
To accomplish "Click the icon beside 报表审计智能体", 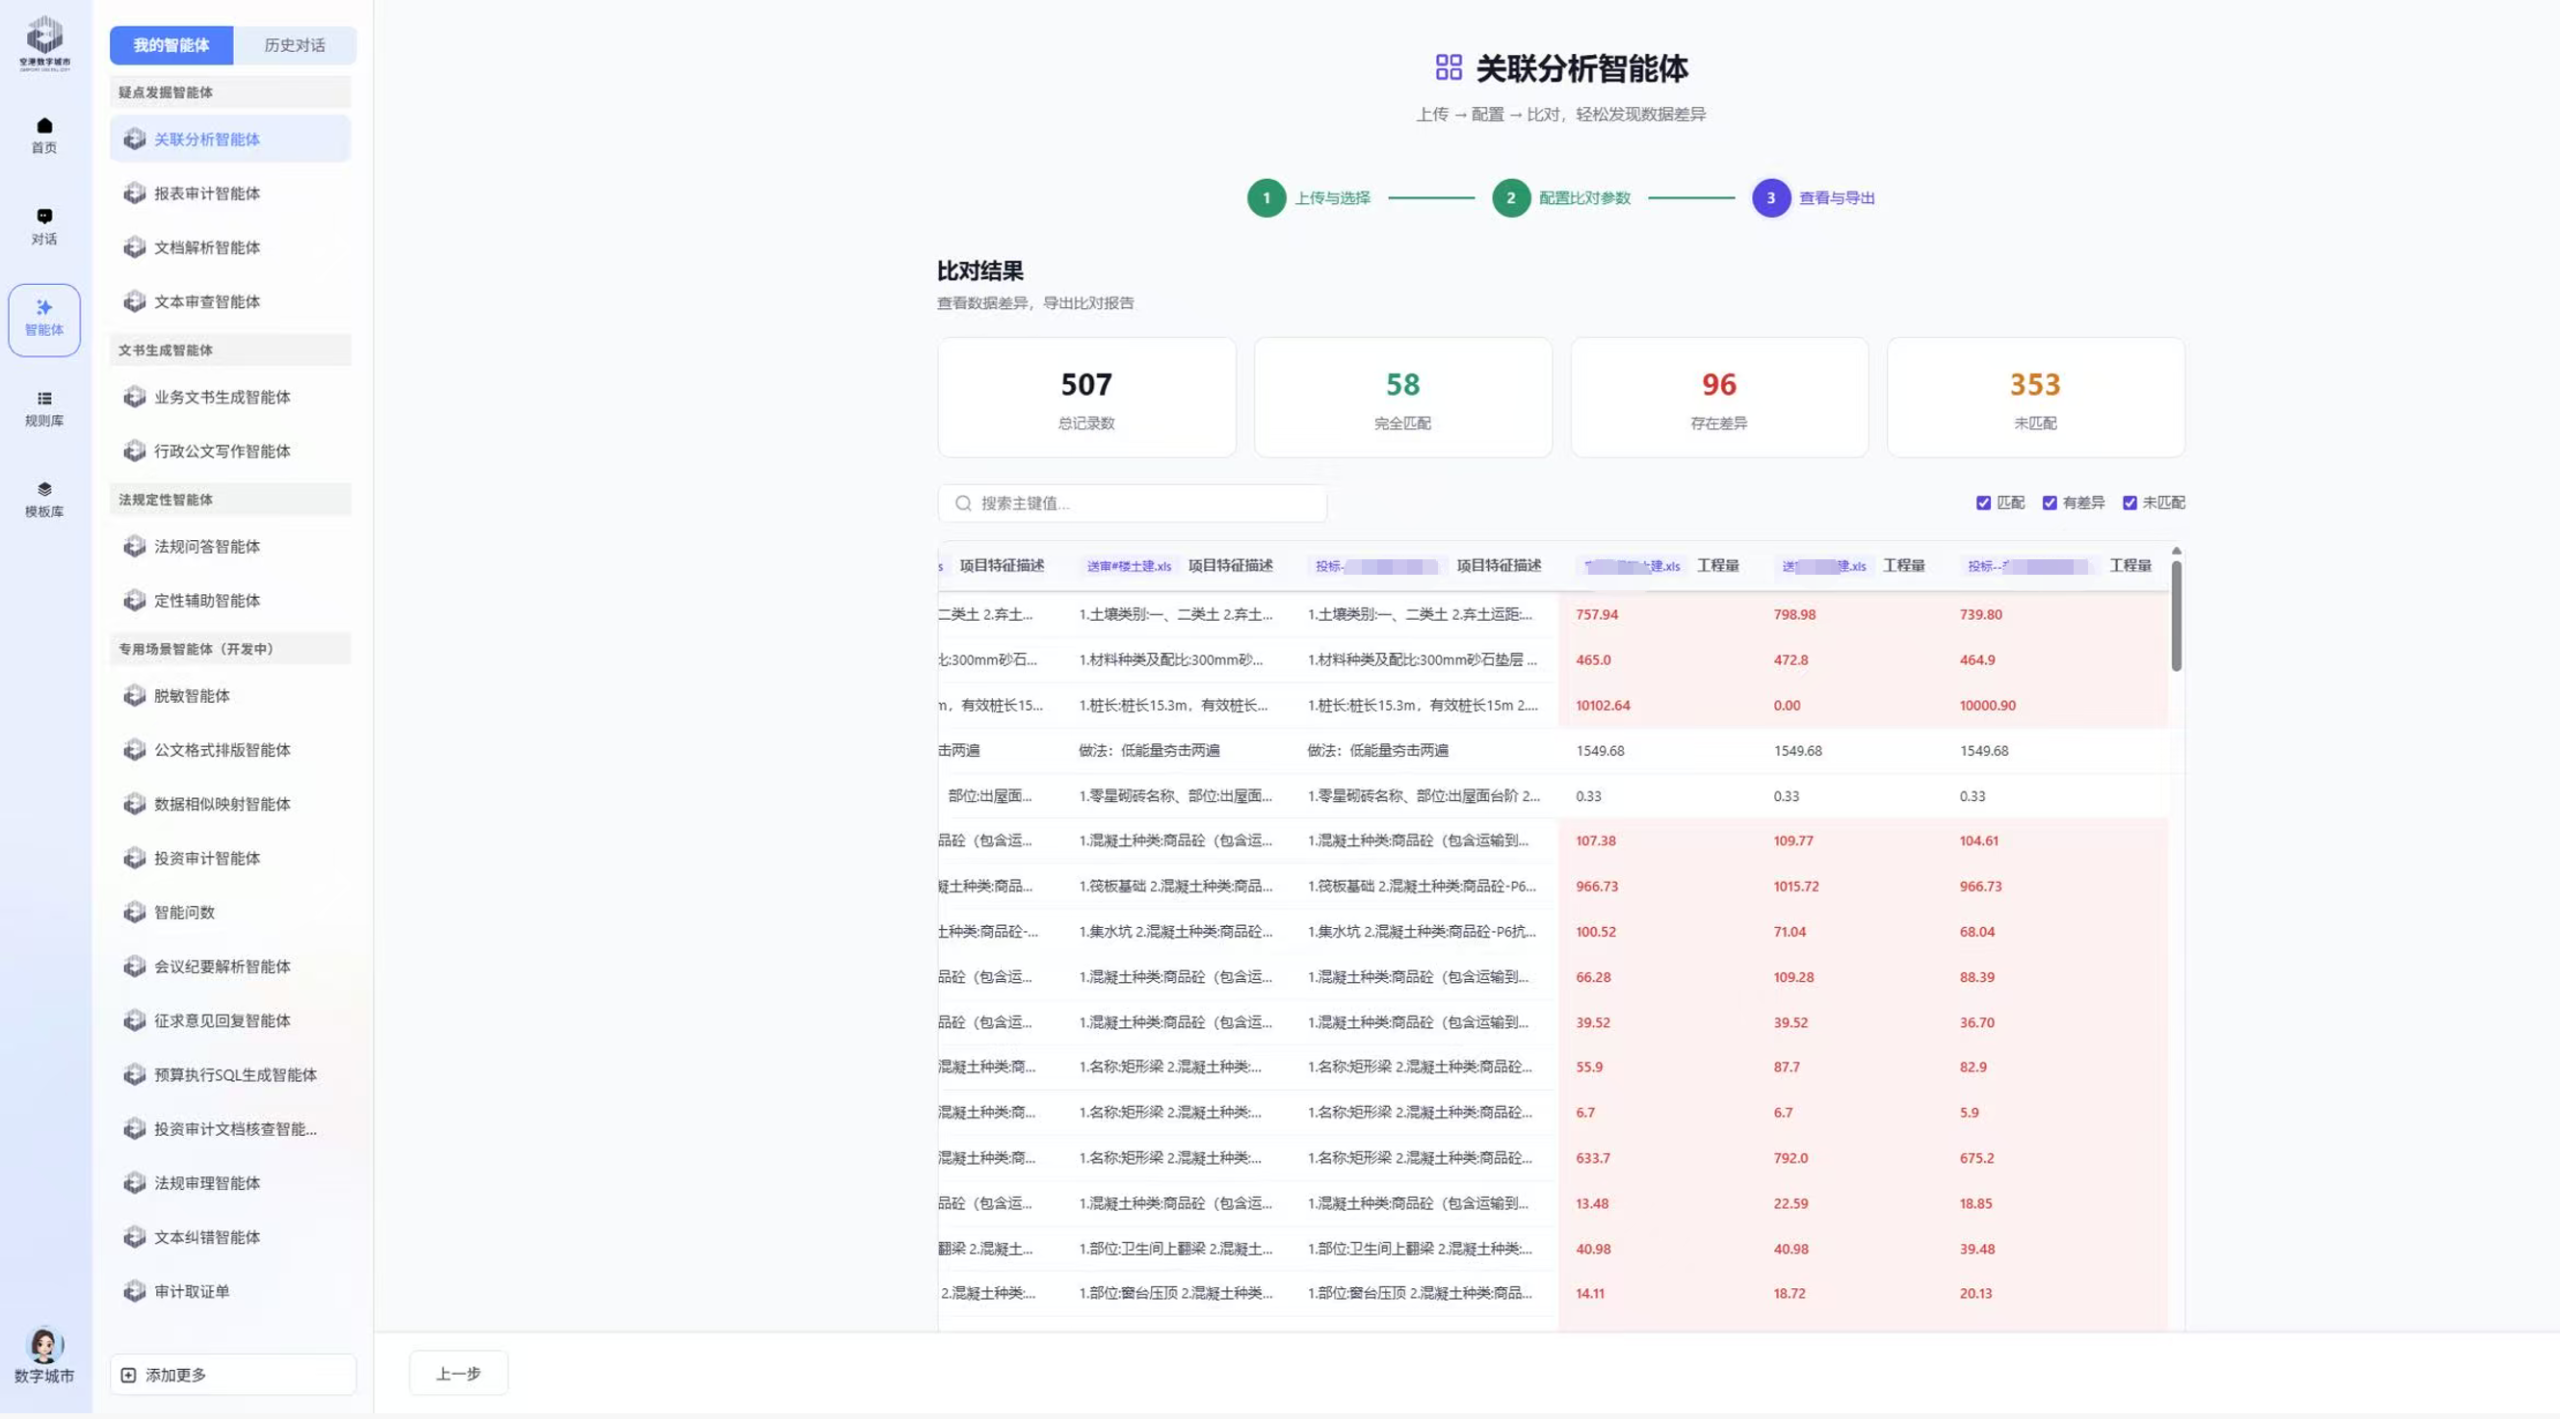I will [134, 193].
